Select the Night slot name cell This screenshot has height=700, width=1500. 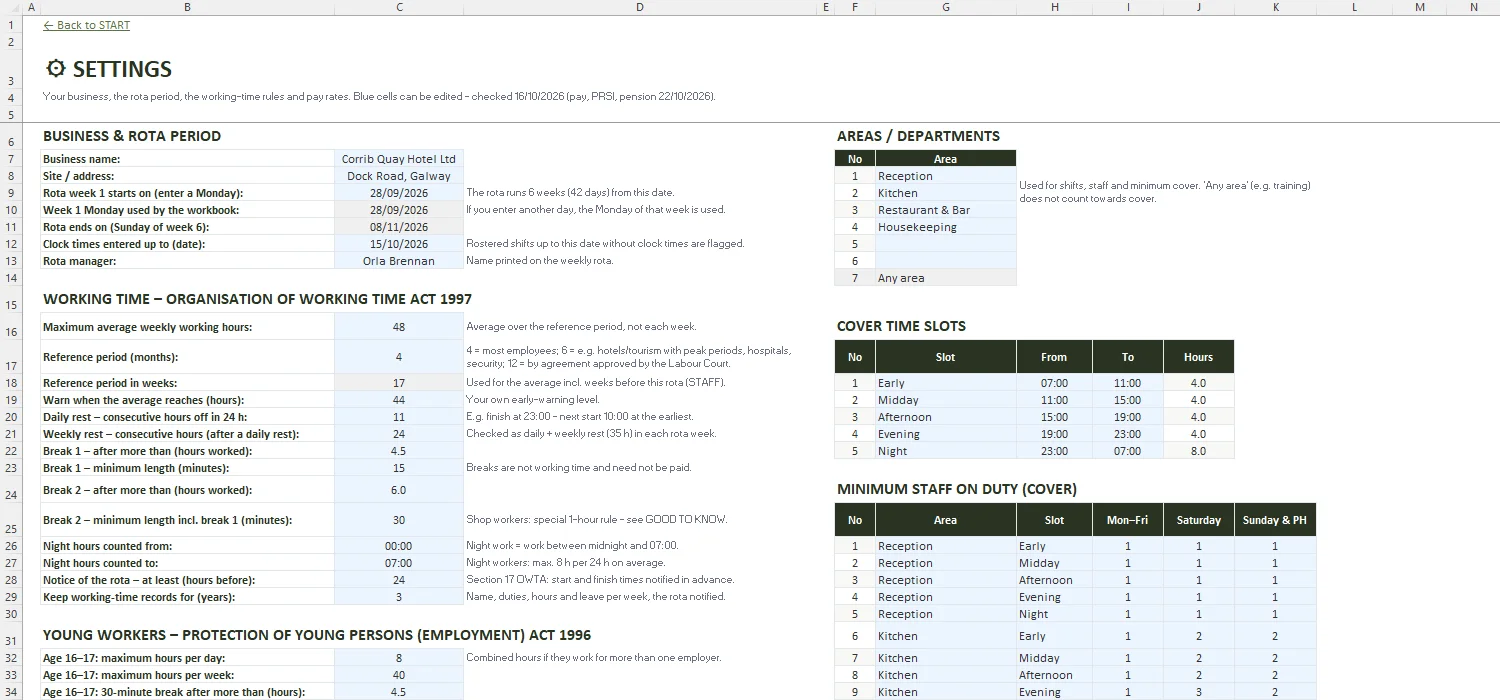945,451
